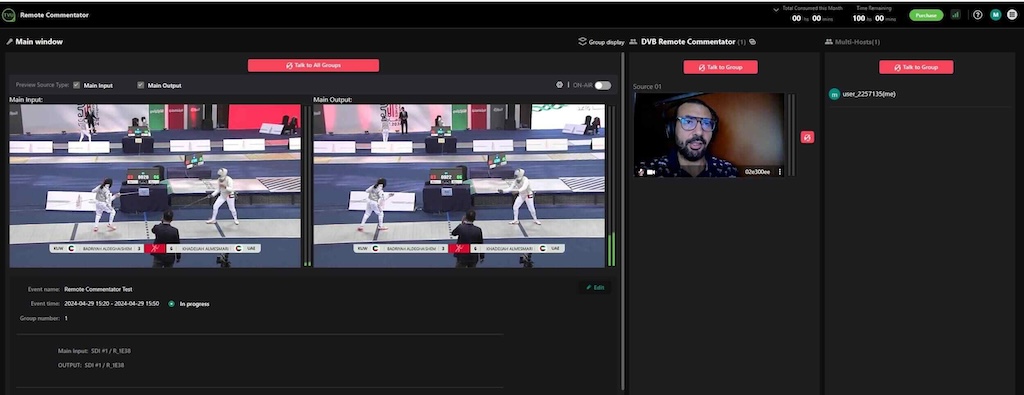Open the list menu icon beside avatar
The width and height of the screenshot is (1024, 395).
tap(1012, 14)
